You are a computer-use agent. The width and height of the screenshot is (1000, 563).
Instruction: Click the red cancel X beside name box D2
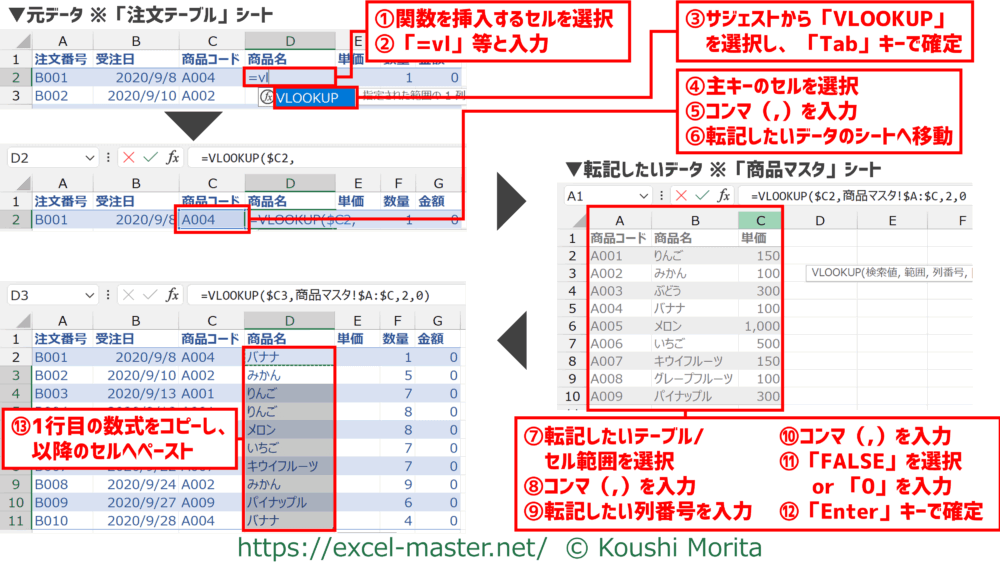coord(128,158)
